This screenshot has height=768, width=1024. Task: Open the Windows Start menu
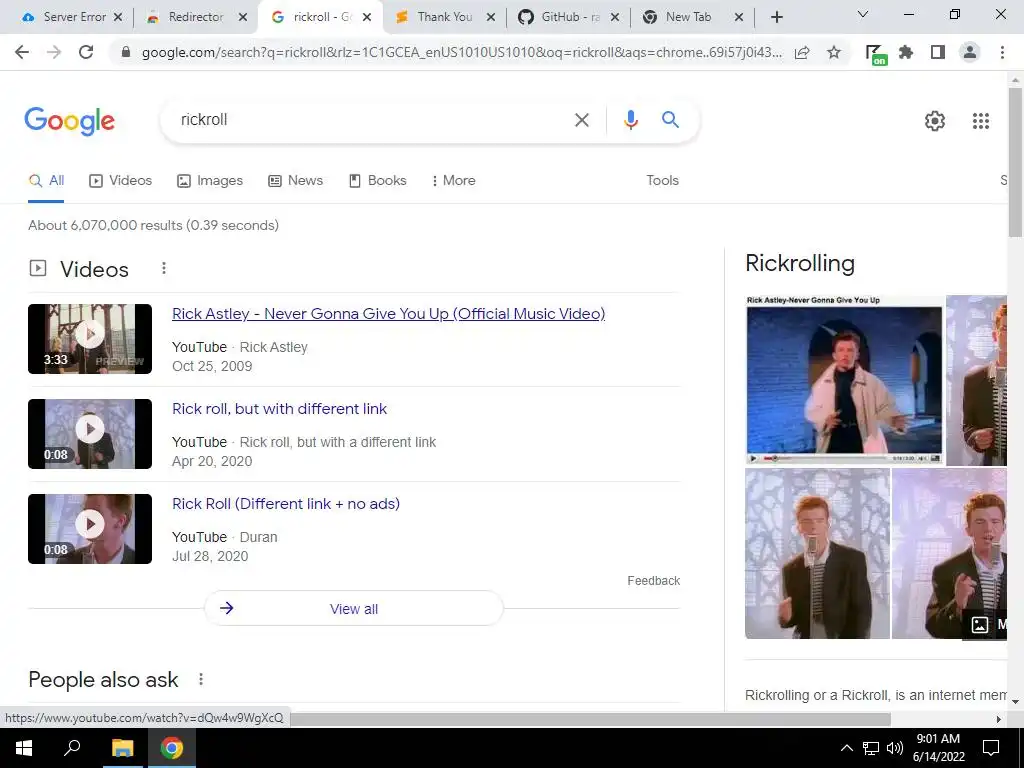[24, 748]
